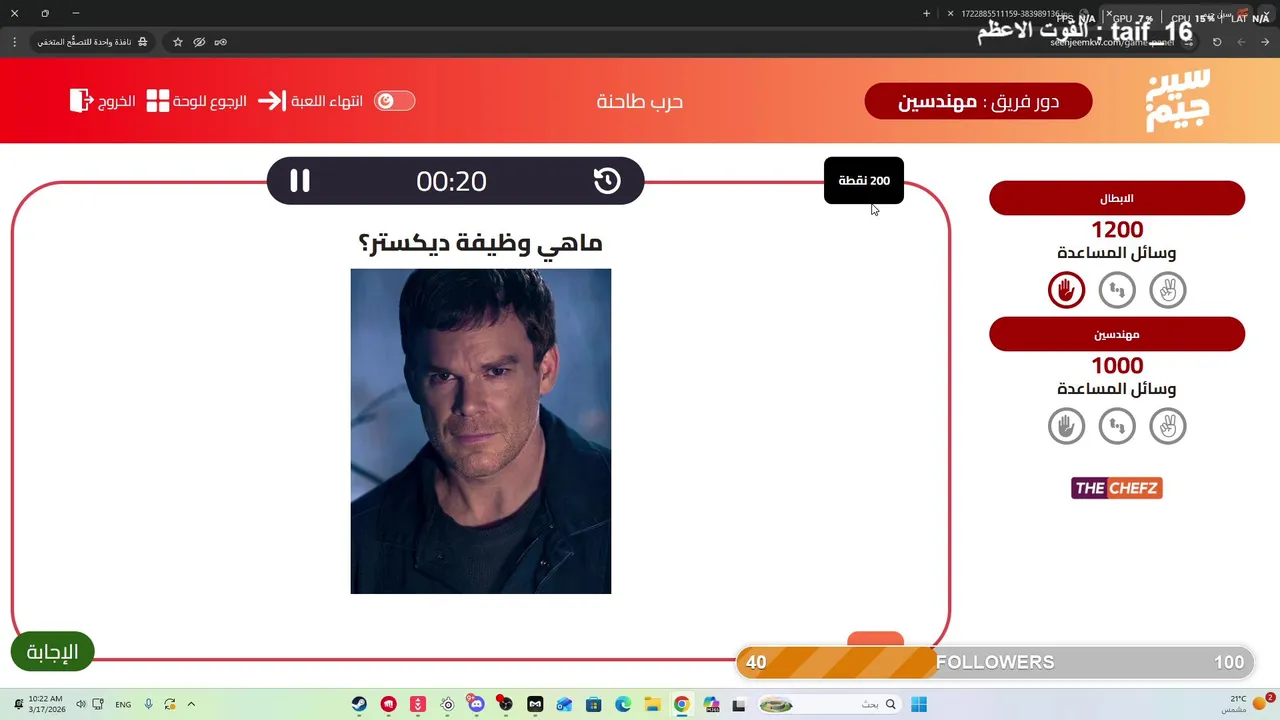The width and height of the screenshot is (1280, 720).
Task: Switch input language from ENG
Action: (123, 704)
